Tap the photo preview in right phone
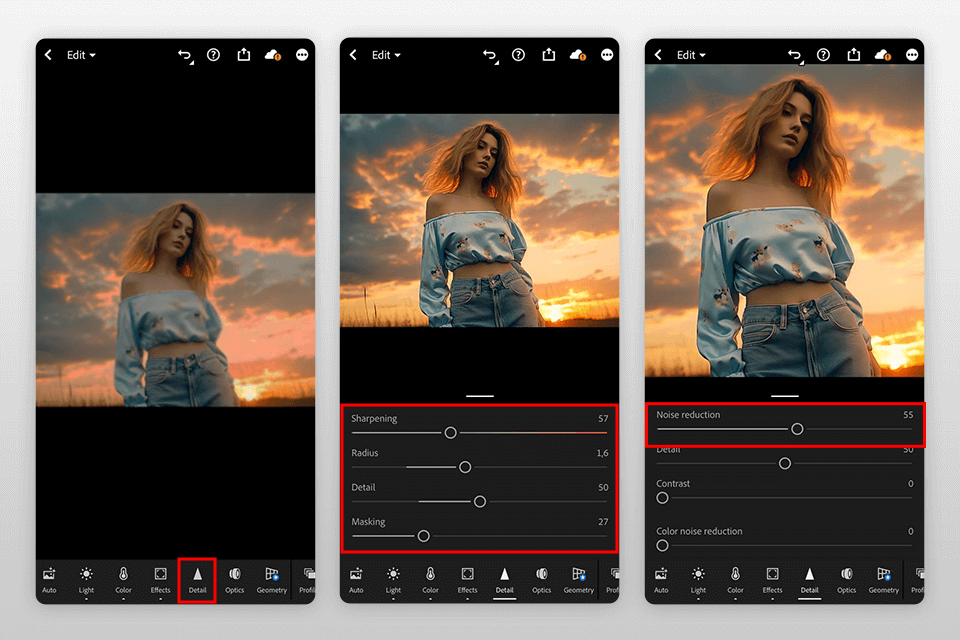 pyautogui.click(x=784, y=220)
